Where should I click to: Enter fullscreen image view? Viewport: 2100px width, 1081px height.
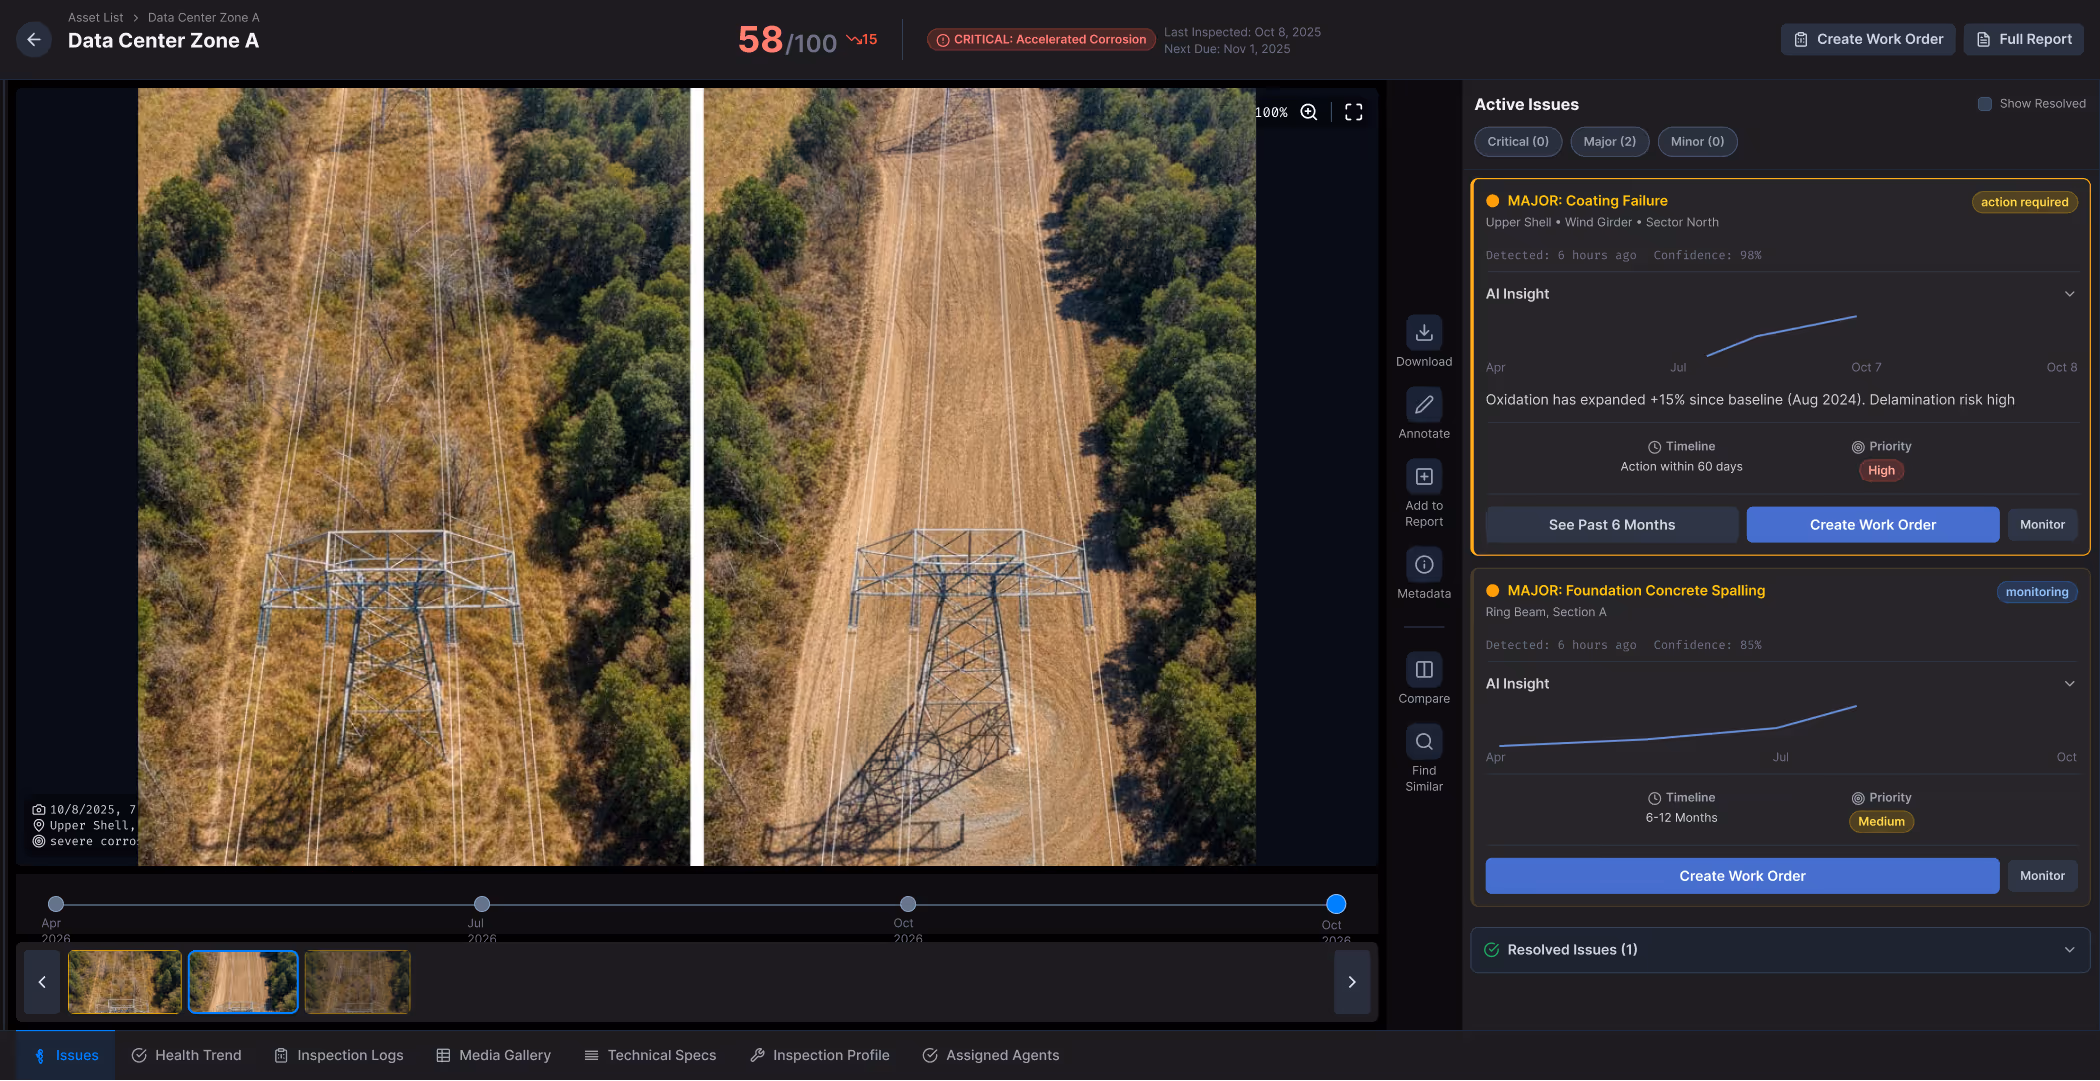pyautogui.click(x=1353, y=112)
